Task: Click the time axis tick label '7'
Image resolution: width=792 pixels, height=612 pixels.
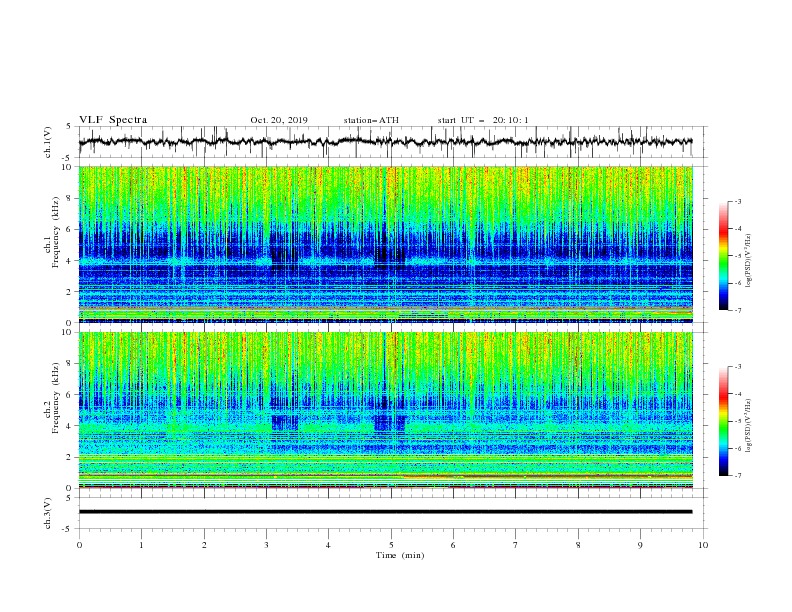Action: (516, 545)
